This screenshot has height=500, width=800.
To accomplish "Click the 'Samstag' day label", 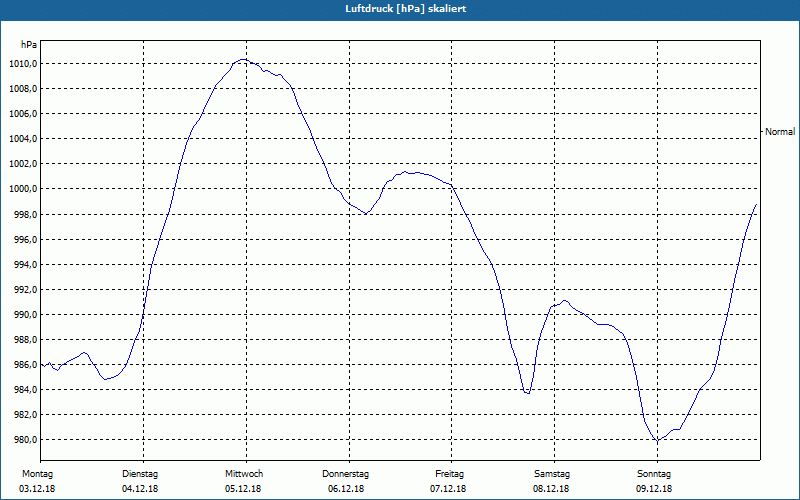I will coord(552,474).
